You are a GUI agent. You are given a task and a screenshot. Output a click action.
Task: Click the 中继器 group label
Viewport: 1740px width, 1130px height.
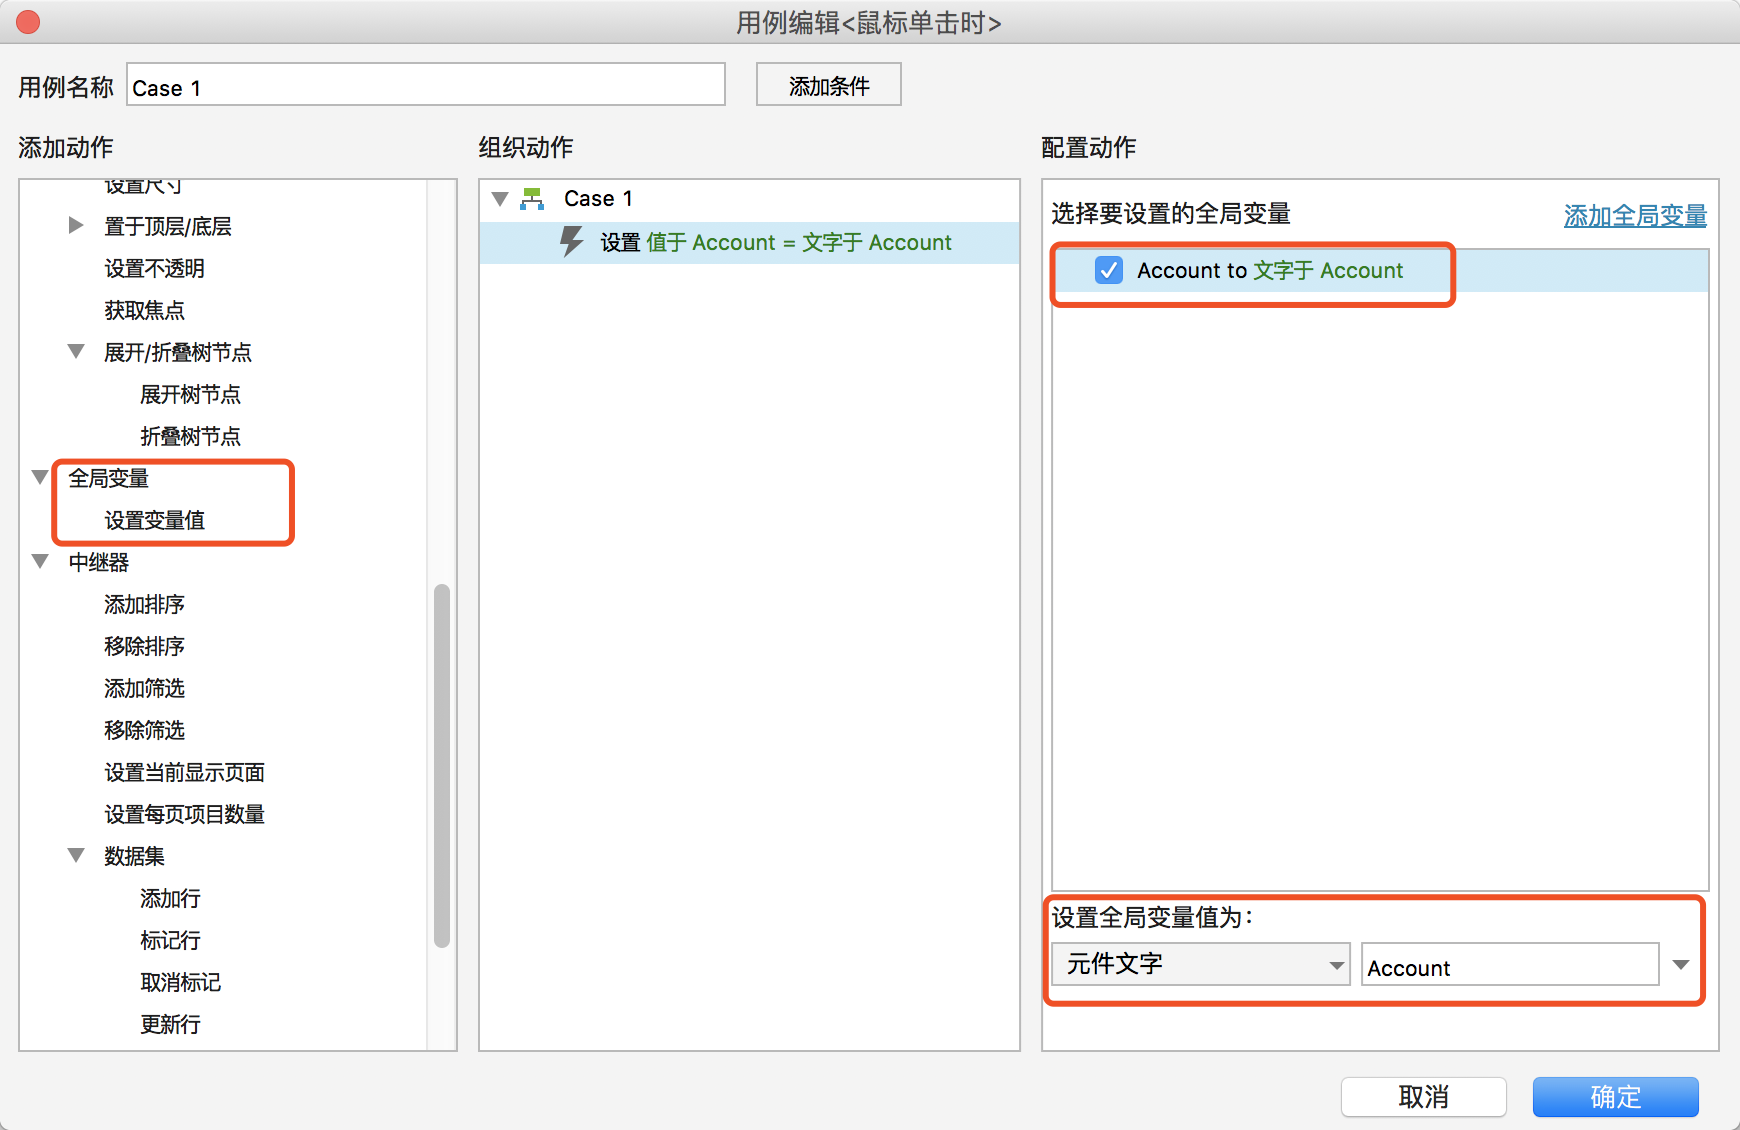click(x=98, y=562)
